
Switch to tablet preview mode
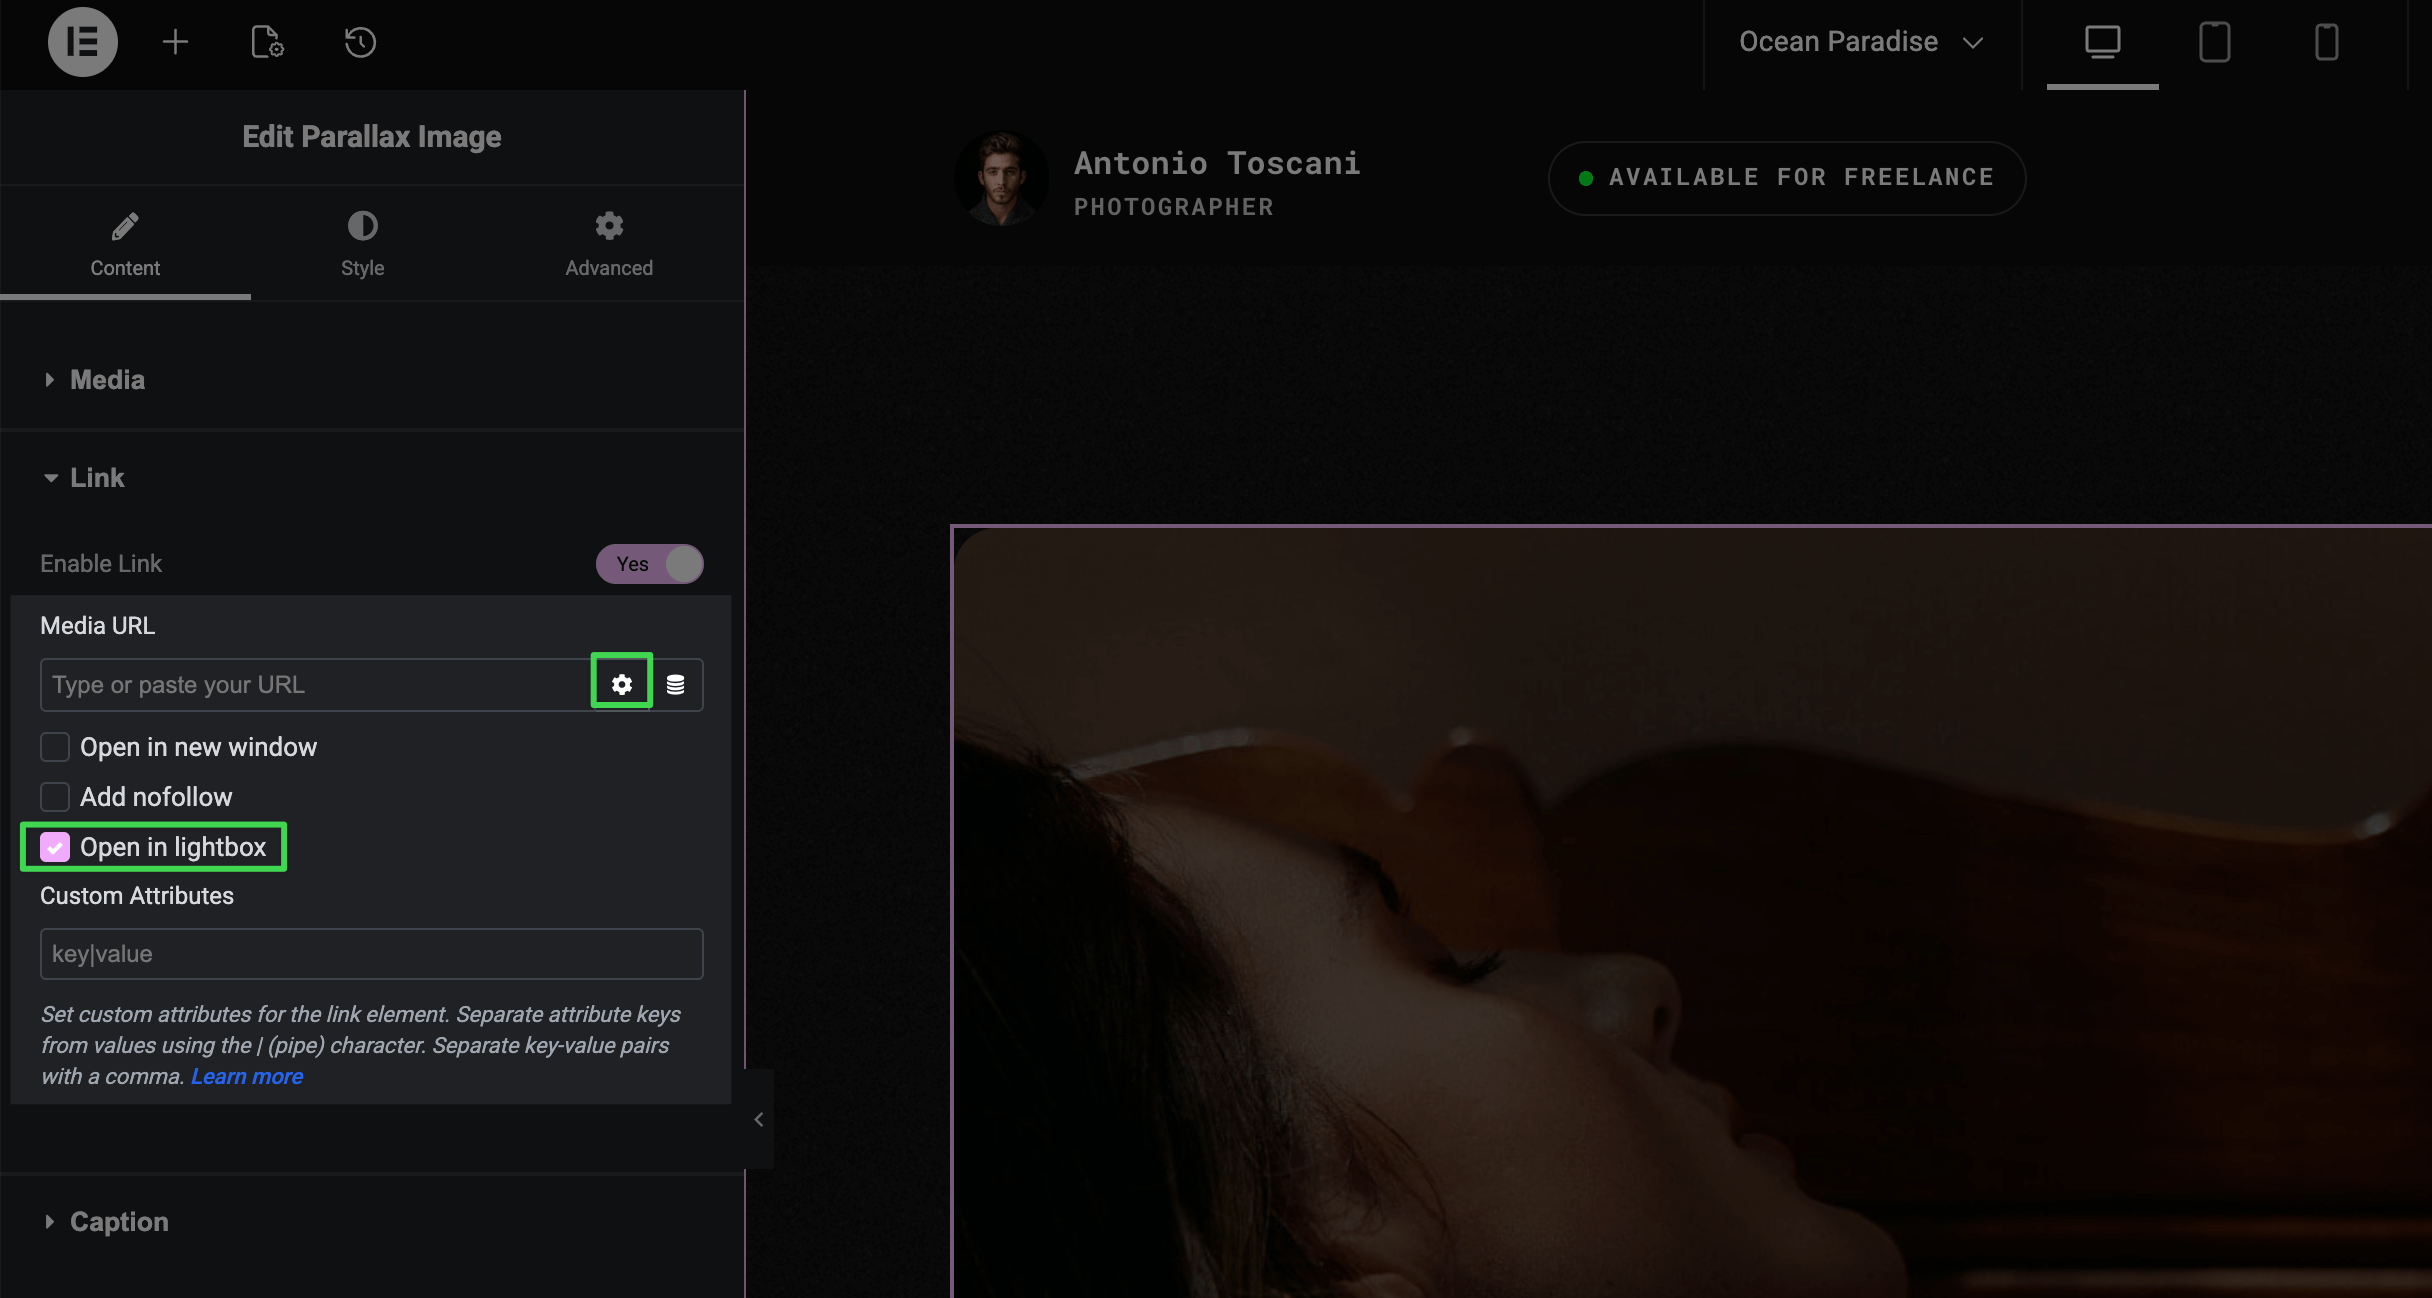pyautogui.click(x=2214, y=42)
